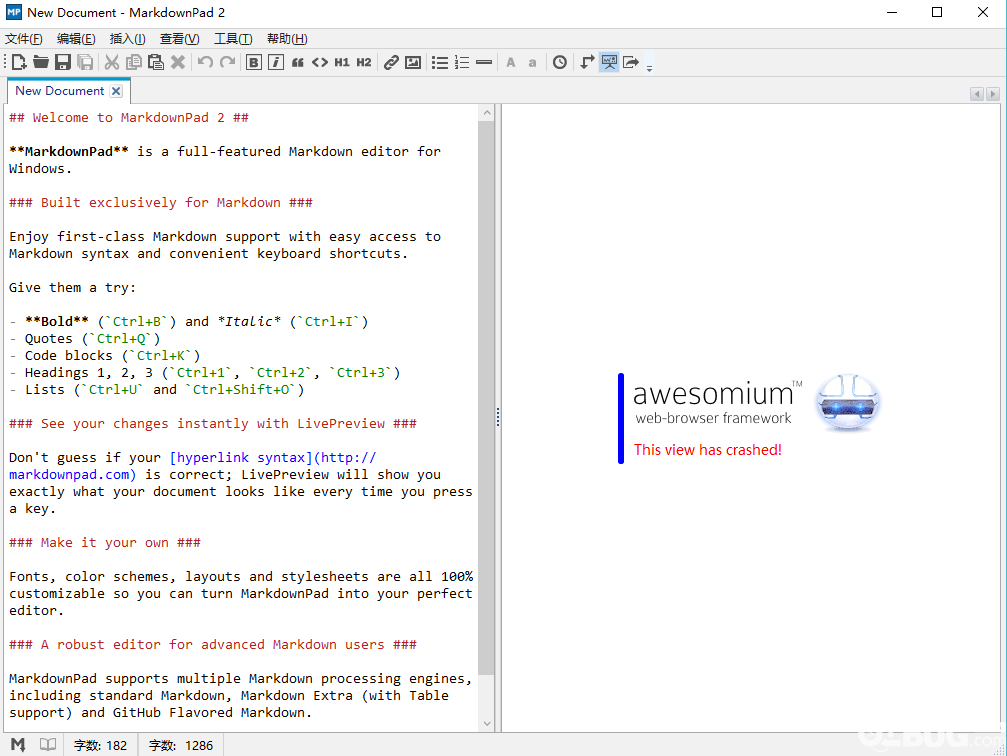Screen dimensions: 1007x756
Task: Click the tab scroll right arrow
Action: coord(993,94)
